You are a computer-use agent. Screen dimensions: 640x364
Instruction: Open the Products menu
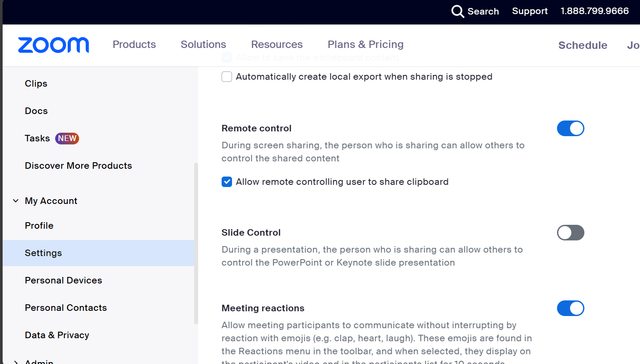pyautogui.click(x=134, y=44)
